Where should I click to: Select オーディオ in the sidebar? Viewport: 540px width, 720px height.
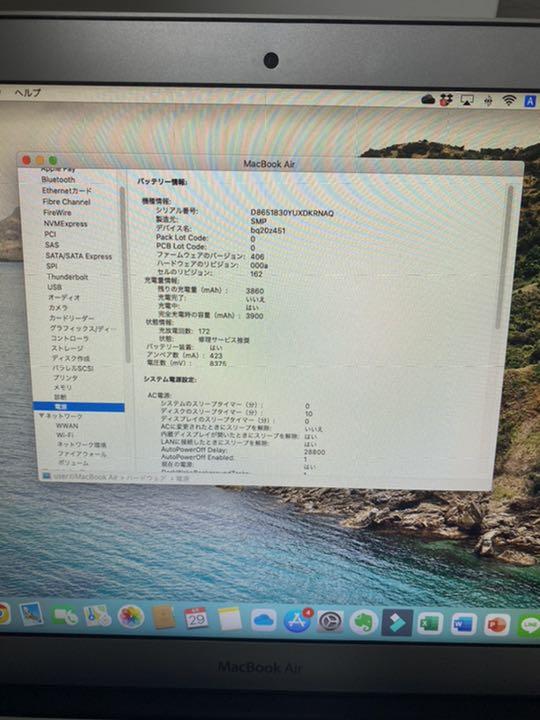64,298
